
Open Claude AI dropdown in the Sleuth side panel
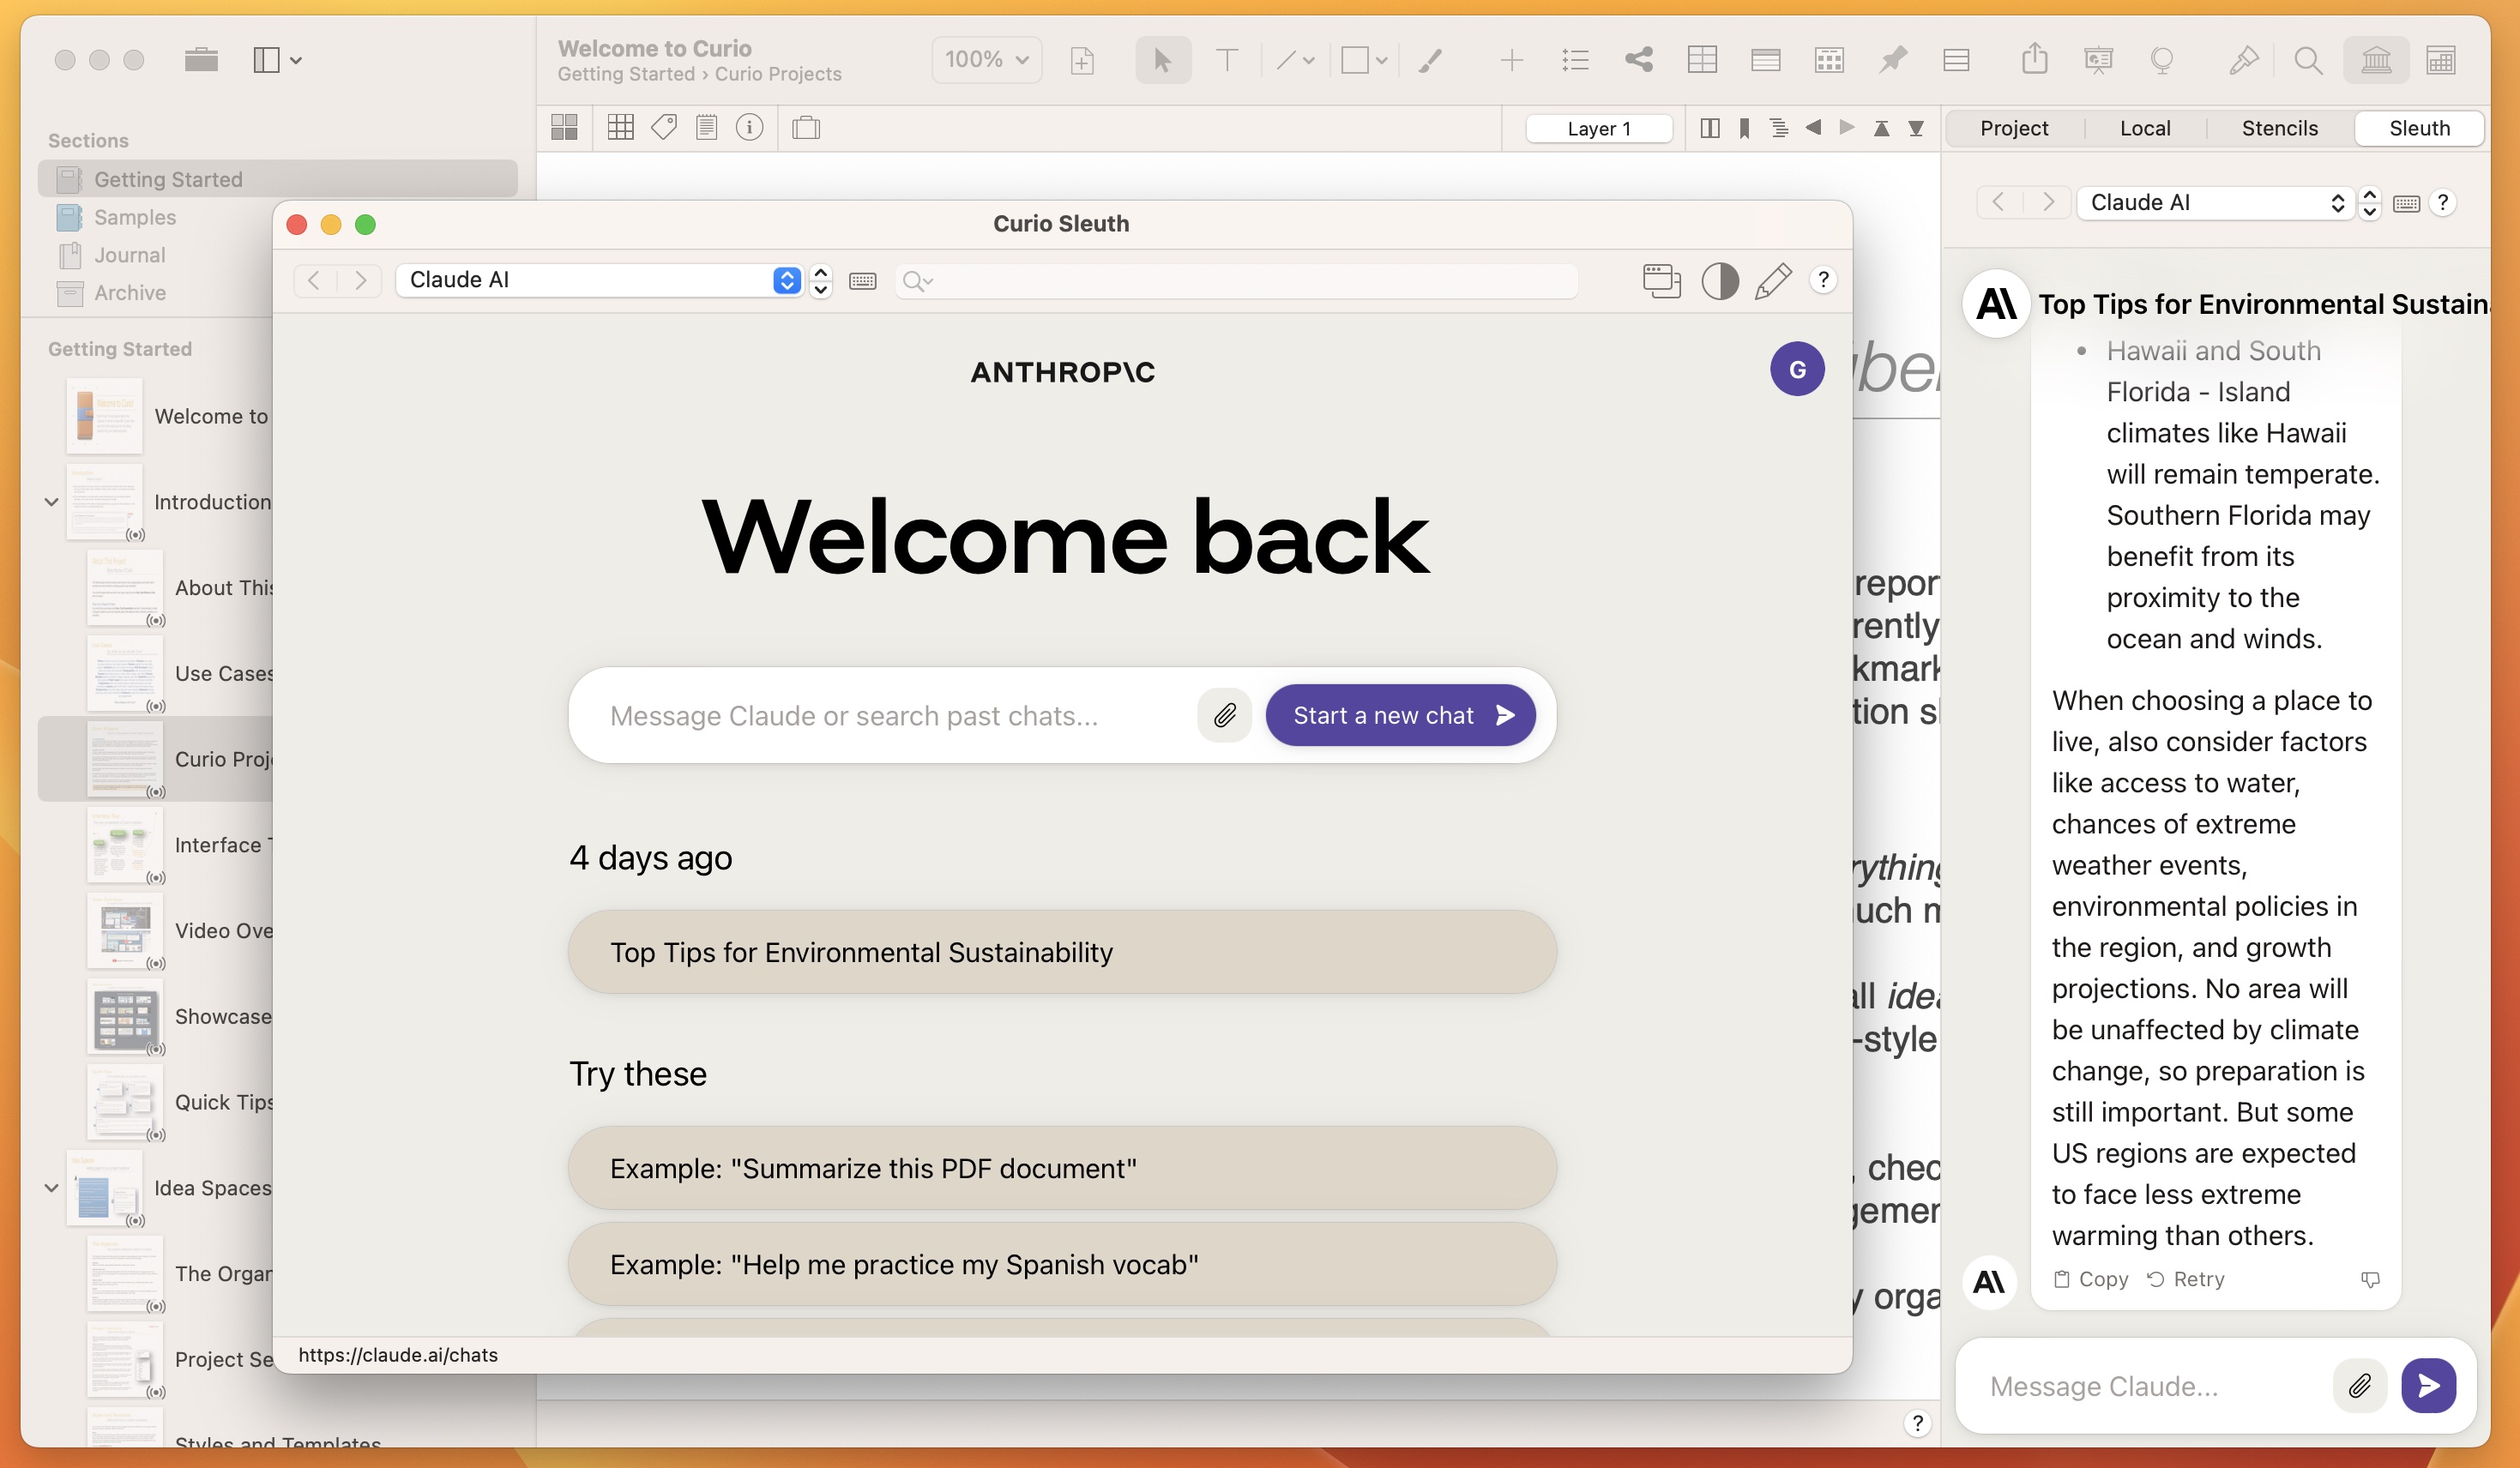pos(2216,203)
